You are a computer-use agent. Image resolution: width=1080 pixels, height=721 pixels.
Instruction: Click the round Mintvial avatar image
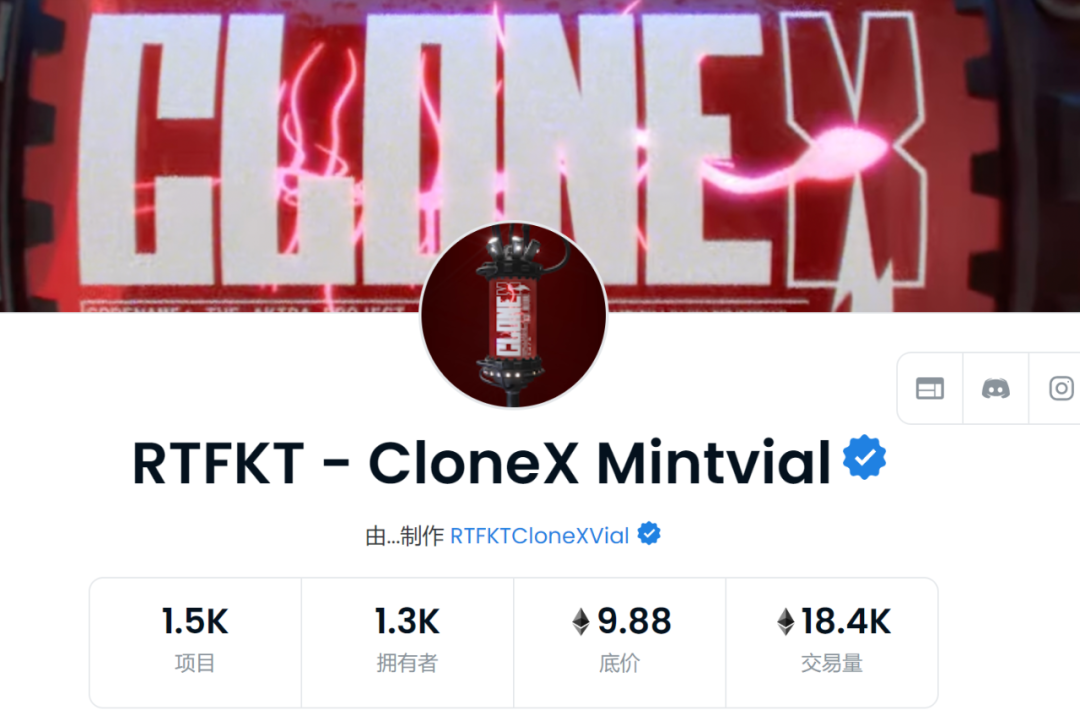pos(513,315)
